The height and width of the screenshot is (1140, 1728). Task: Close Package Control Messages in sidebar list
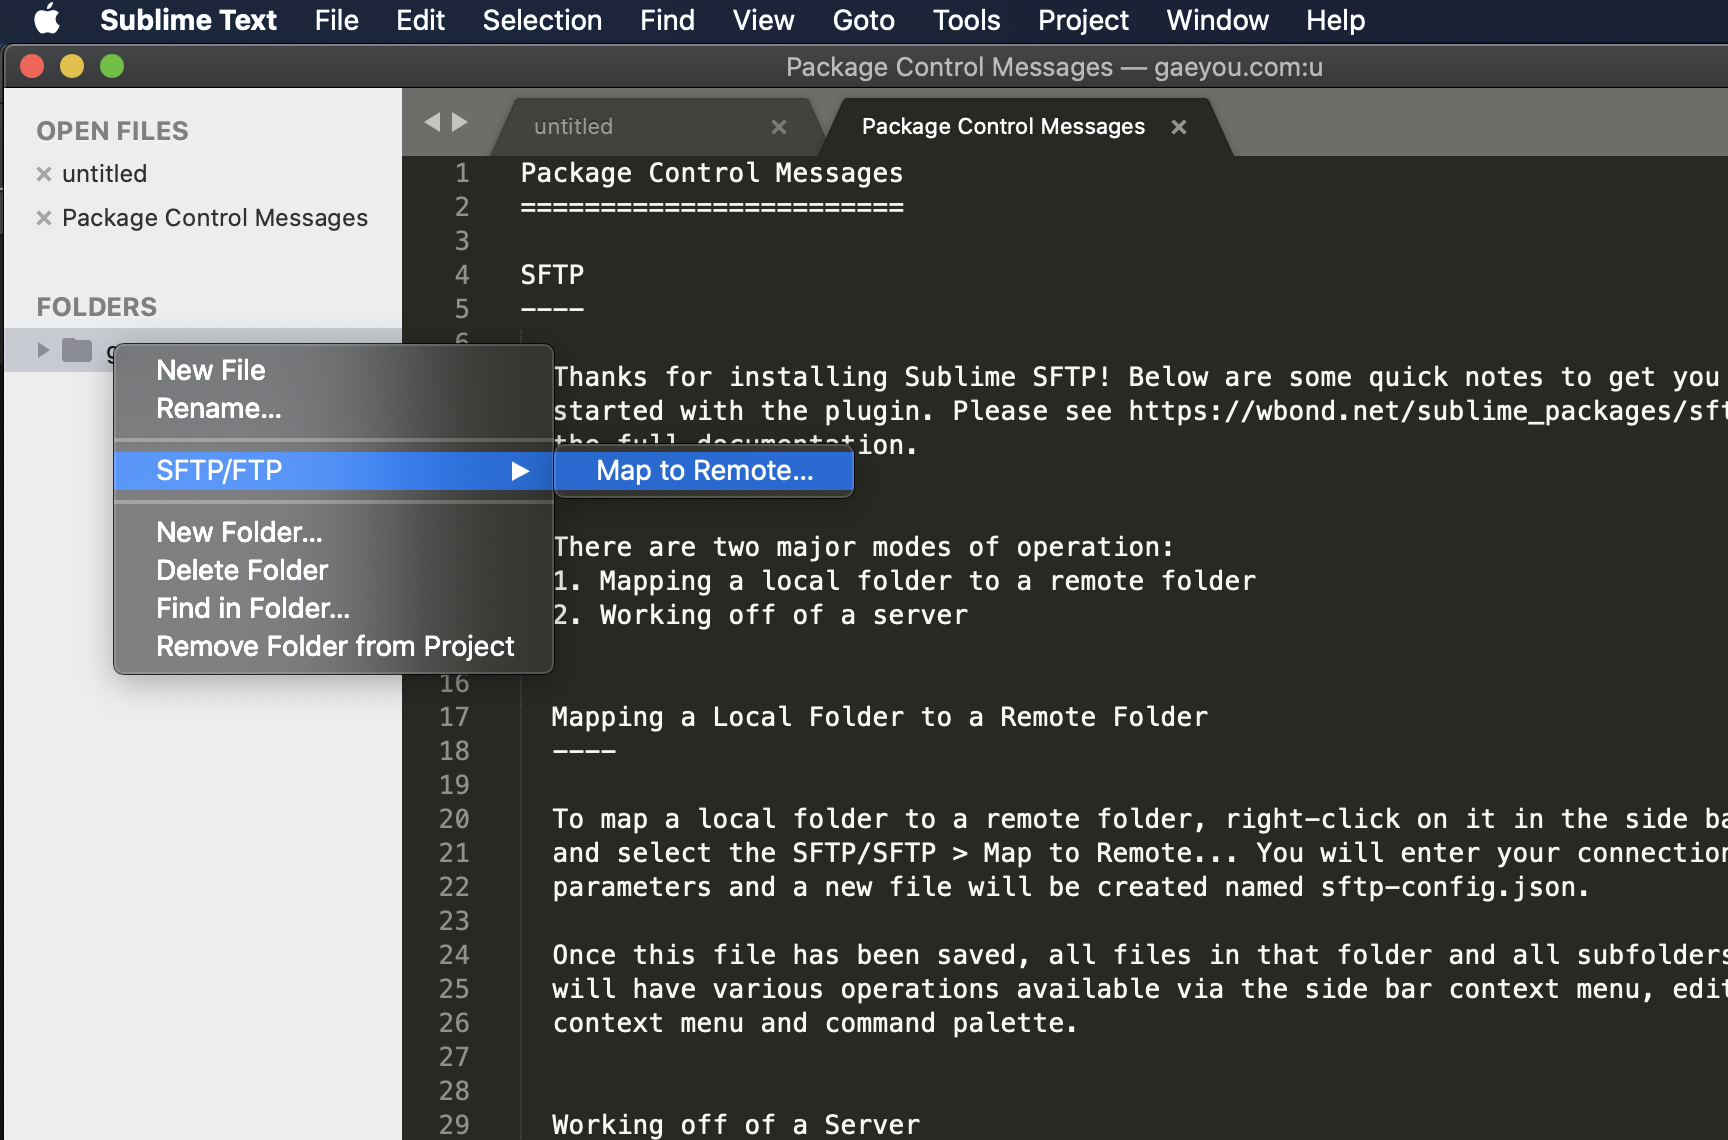point(44,218)
